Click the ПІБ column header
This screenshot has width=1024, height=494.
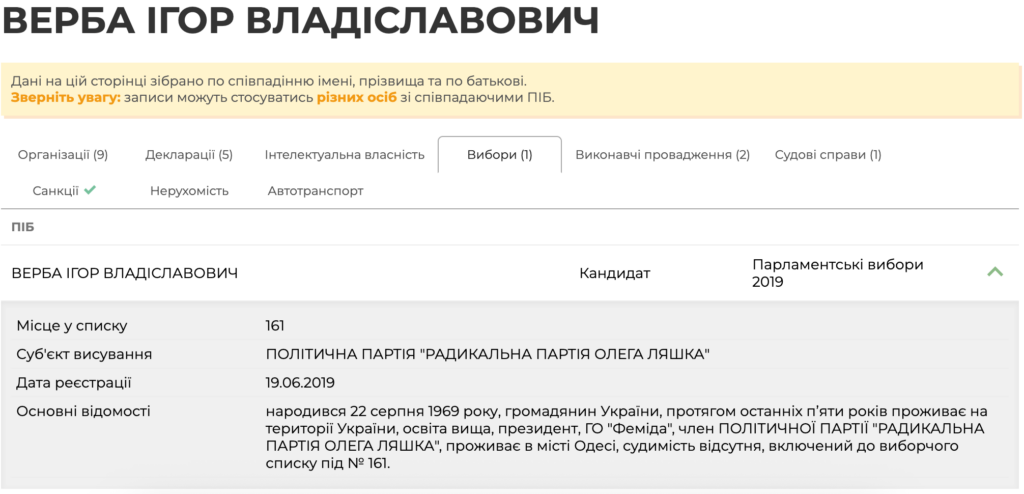pyautogui.click(x=23, y=227)
